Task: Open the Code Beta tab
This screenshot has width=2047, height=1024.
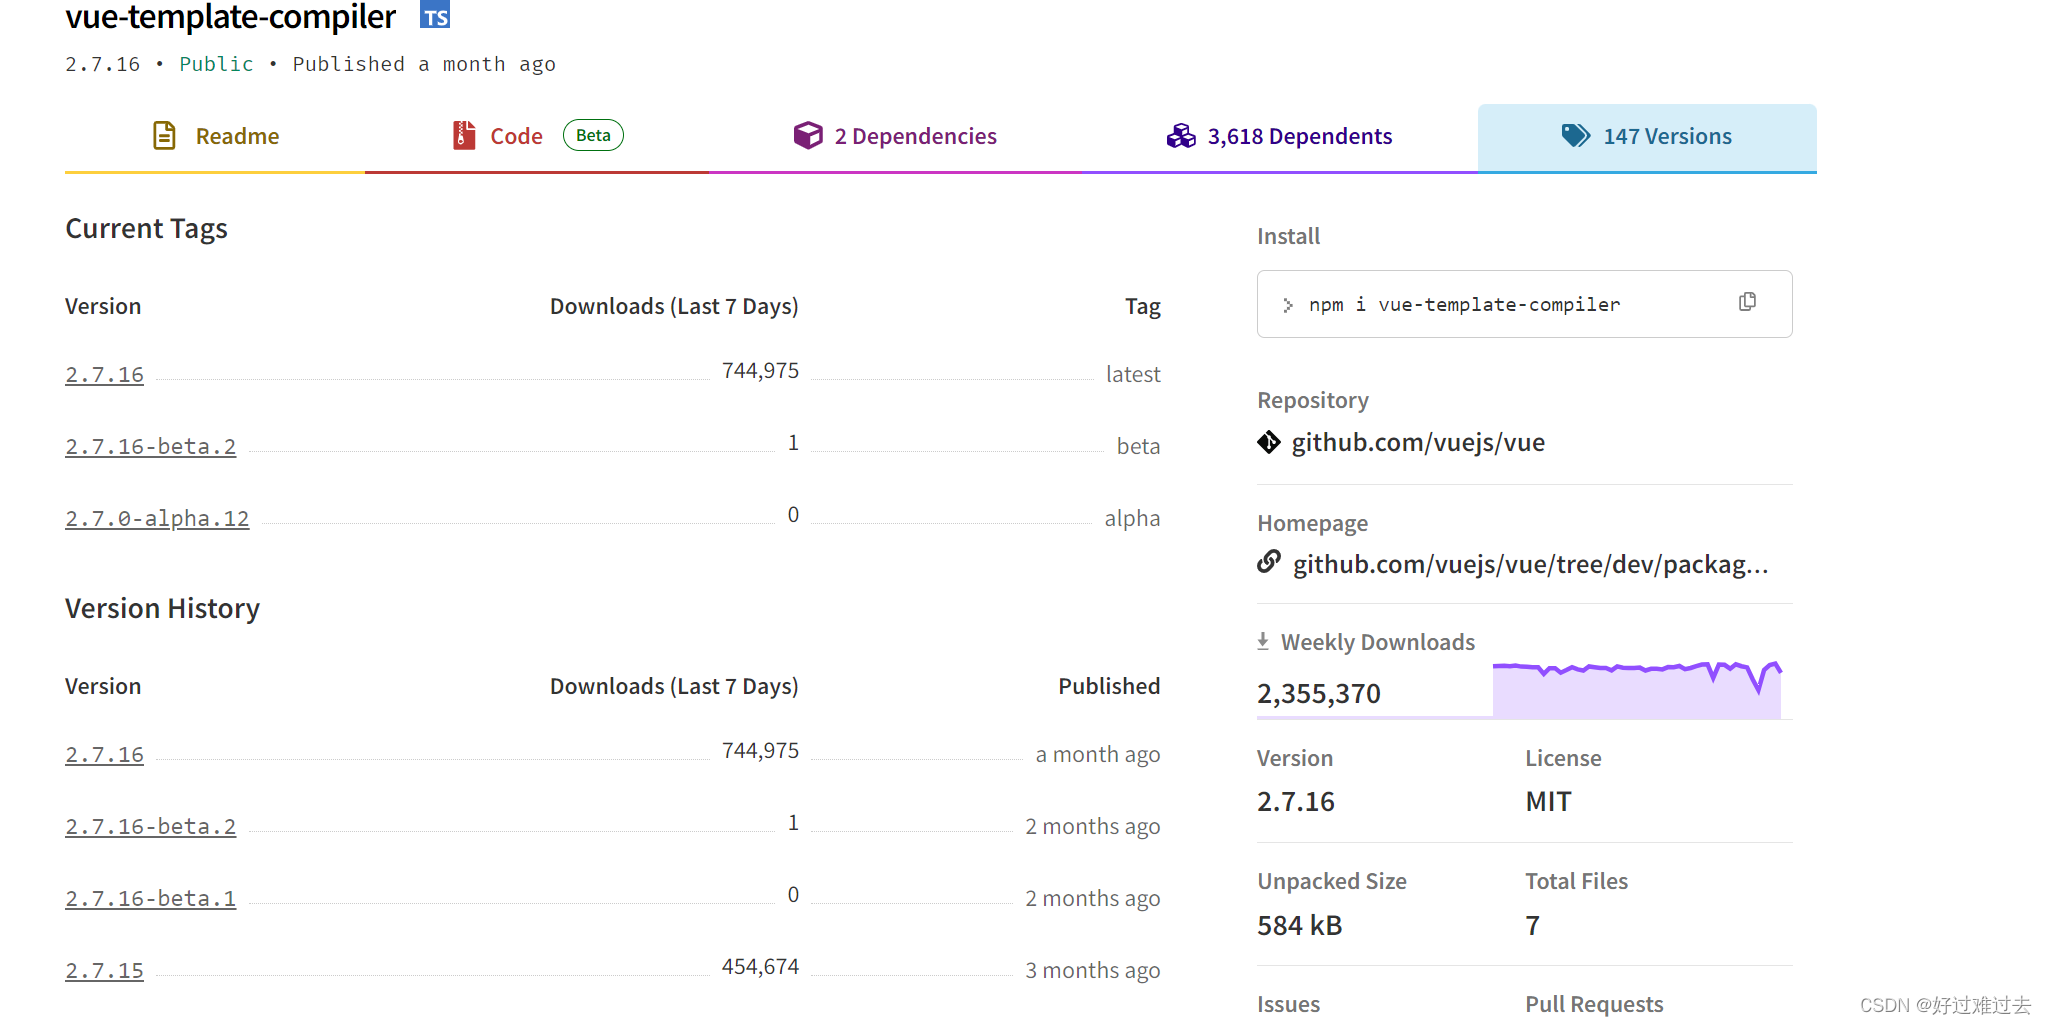Action: point(516,135)
